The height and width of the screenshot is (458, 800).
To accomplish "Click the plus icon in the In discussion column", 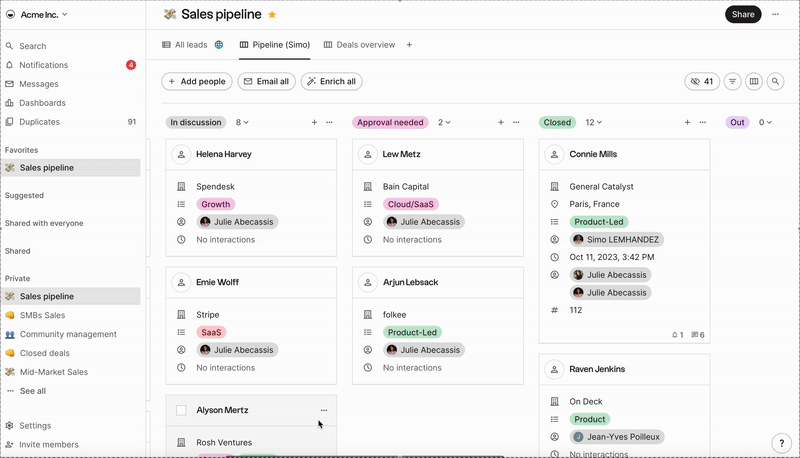I will (314, 122).
